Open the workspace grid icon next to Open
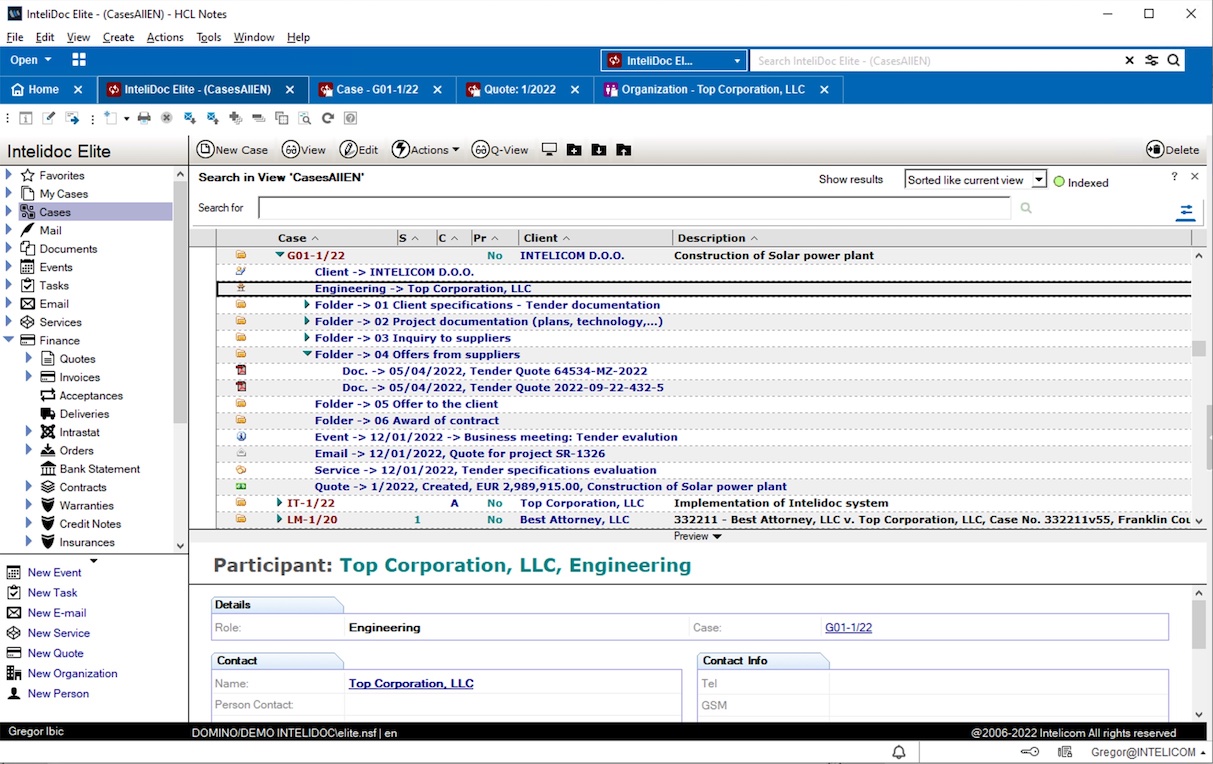This screenshot has width=1213, height=764. pyautogui.click(x=79, y=60)
